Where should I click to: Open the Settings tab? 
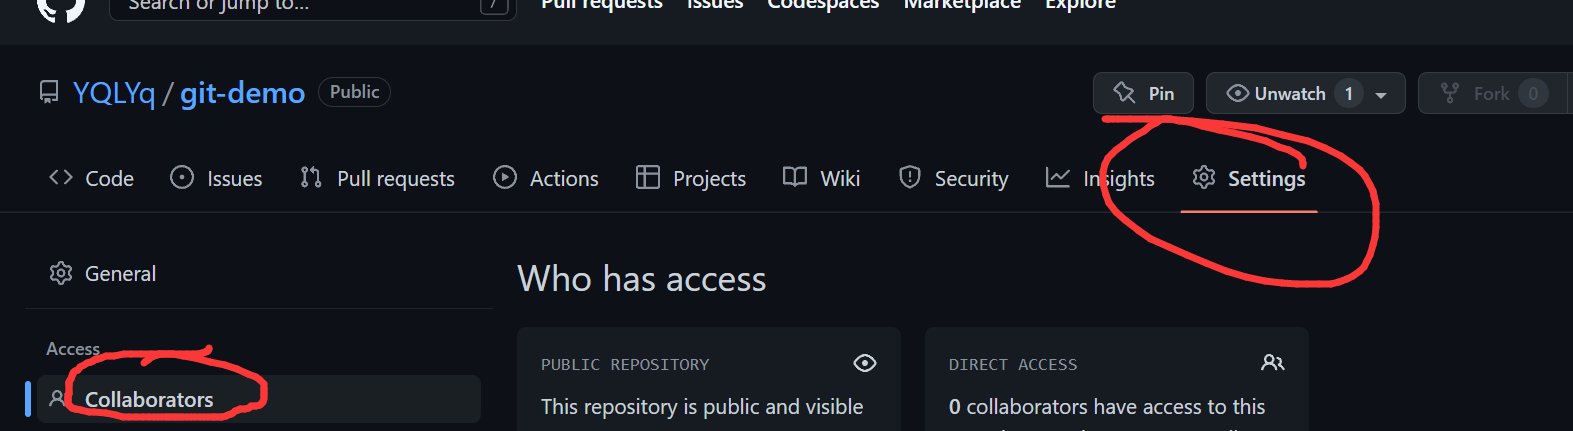point(1249,178)
